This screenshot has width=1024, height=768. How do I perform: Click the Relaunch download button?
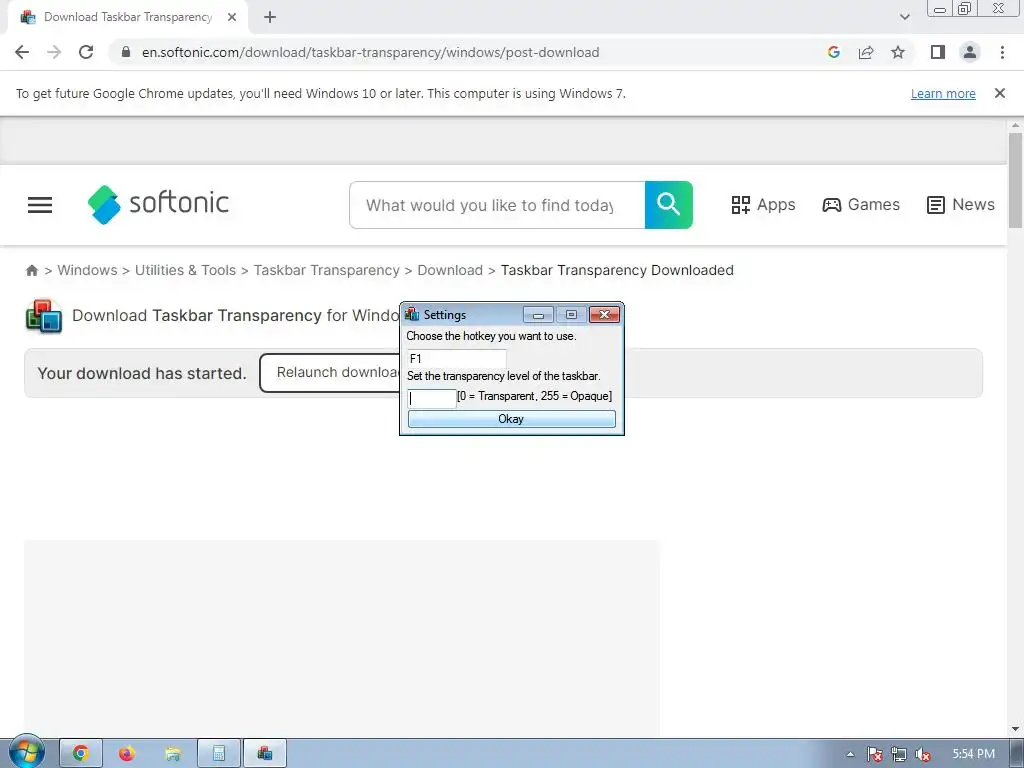click(330, 373)
